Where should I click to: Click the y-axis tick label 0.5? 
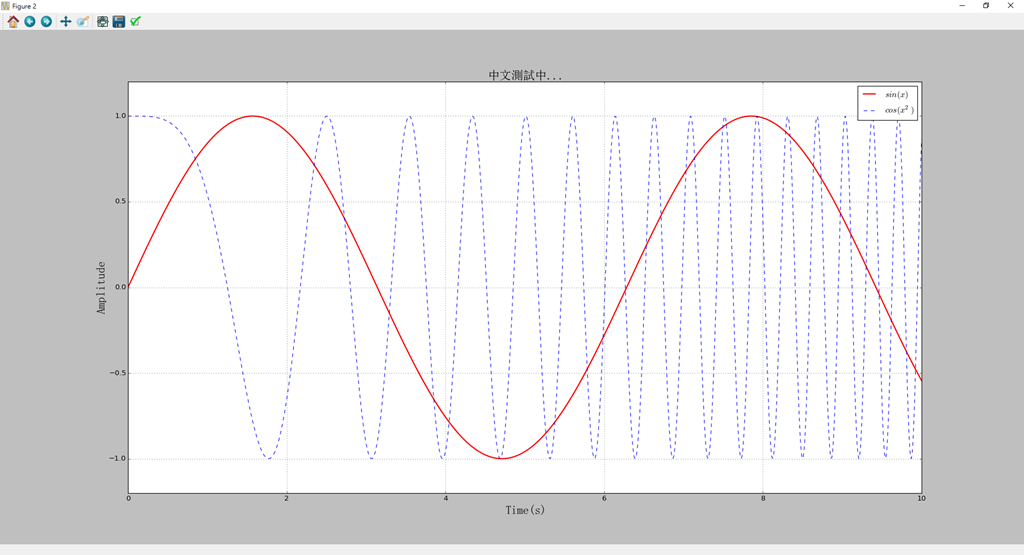[121, 202]
